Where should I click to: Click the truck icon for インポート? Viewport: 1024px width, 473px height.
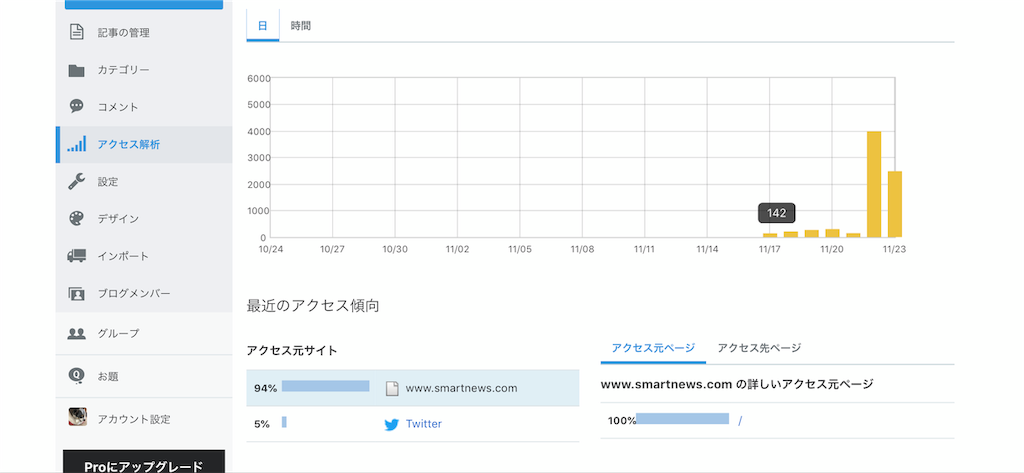coord(77,255)
